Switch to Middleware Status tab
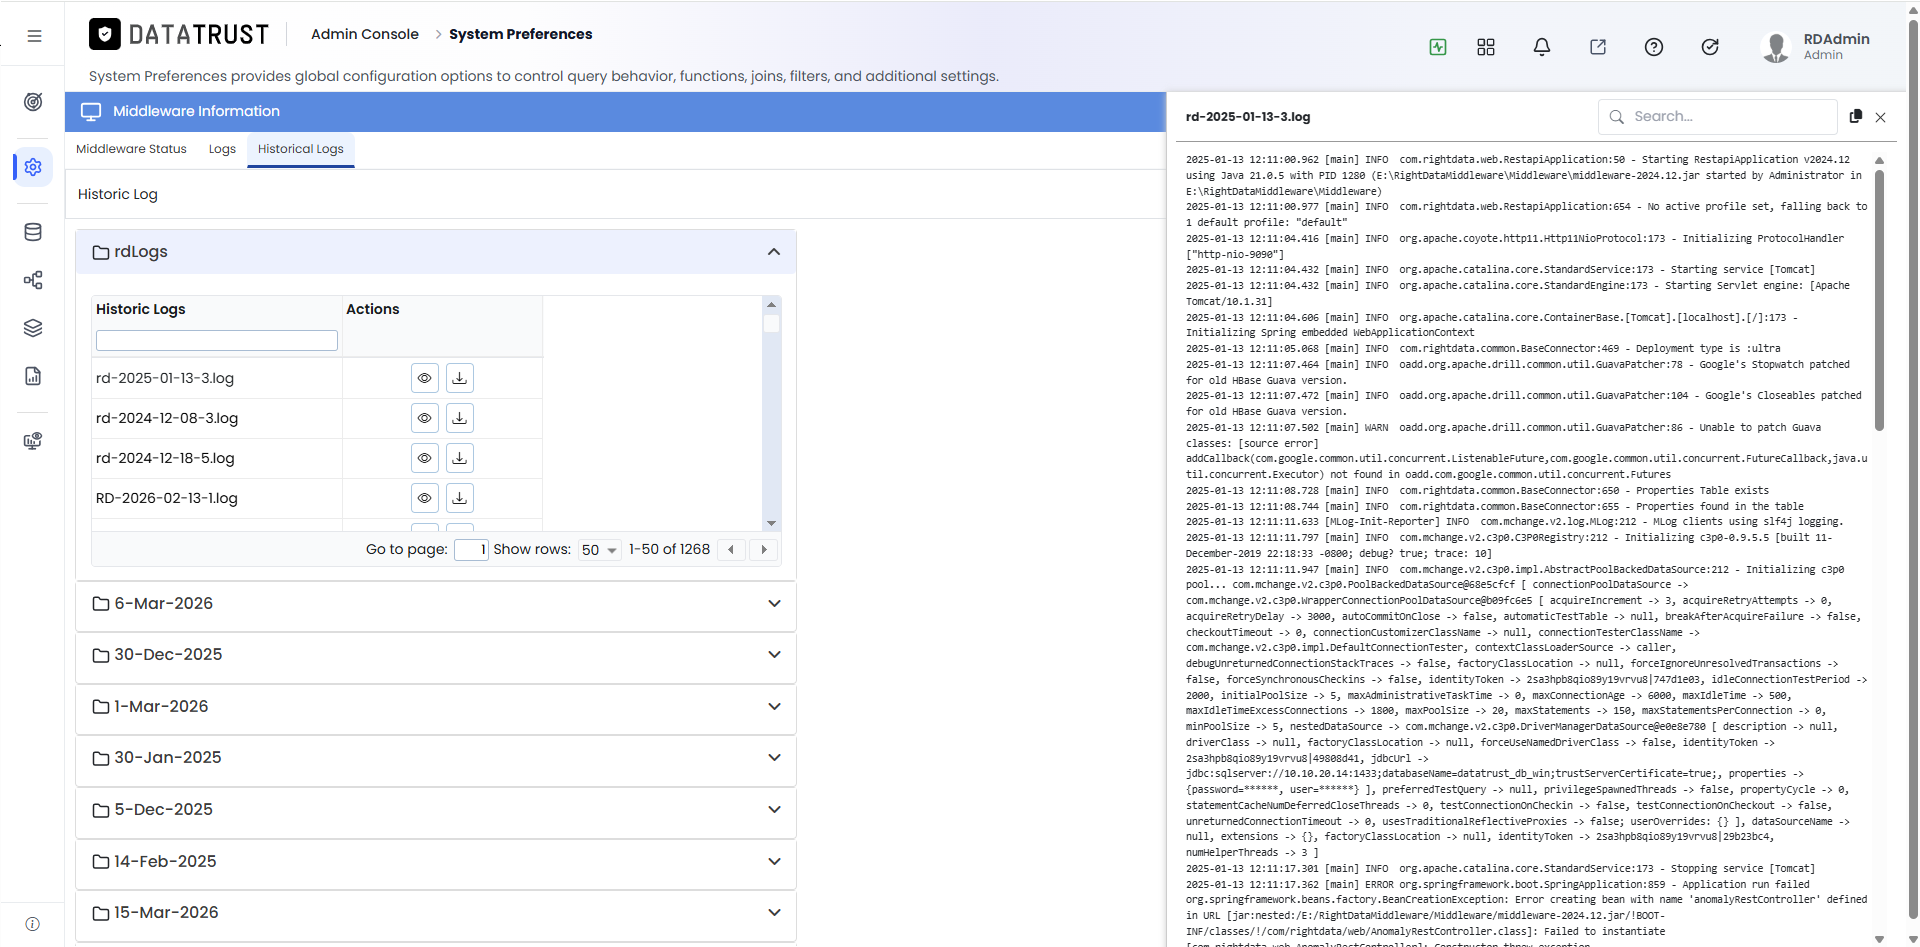1920x947 pixels. pos(131,149)
